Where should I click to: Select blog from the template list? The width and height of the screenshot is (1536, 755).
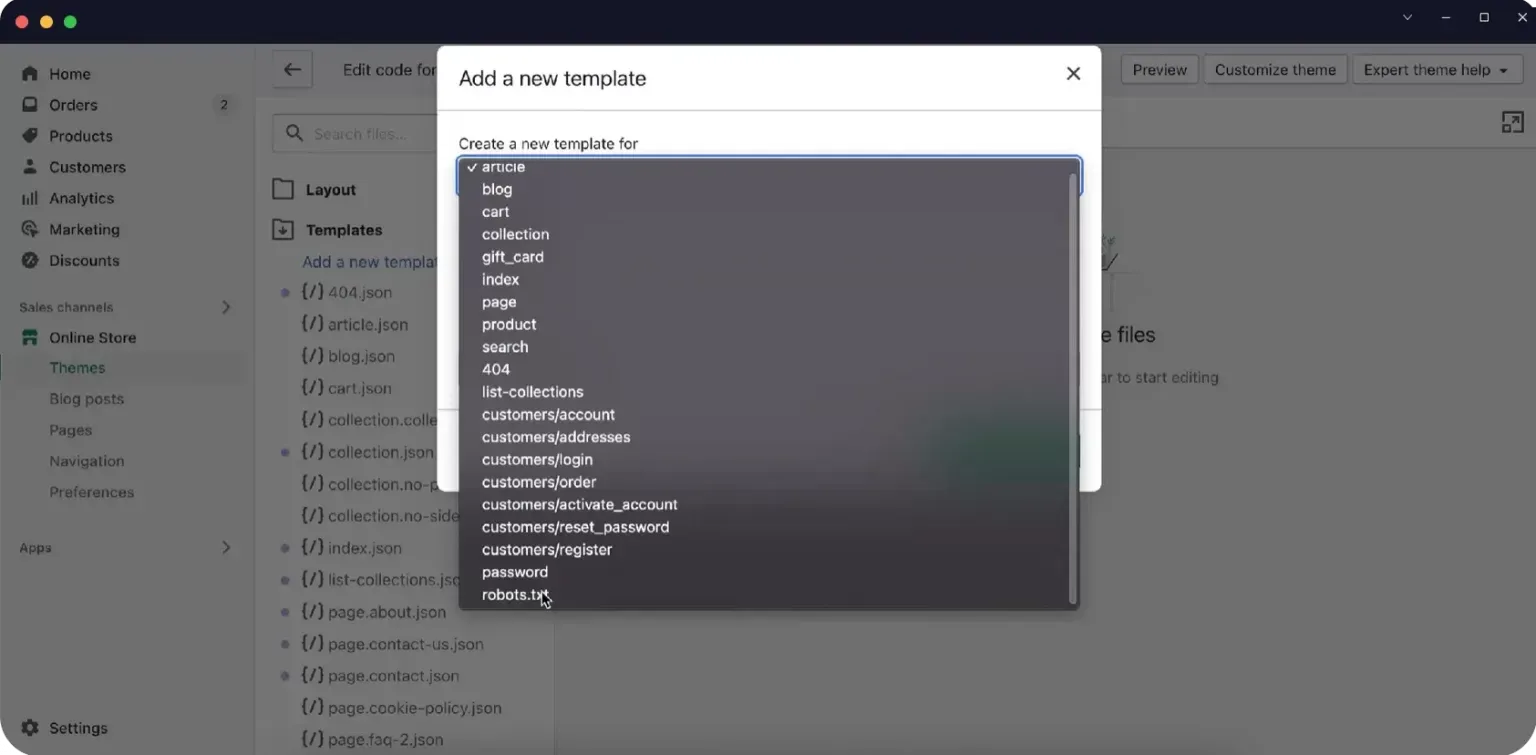coord(768,189)
